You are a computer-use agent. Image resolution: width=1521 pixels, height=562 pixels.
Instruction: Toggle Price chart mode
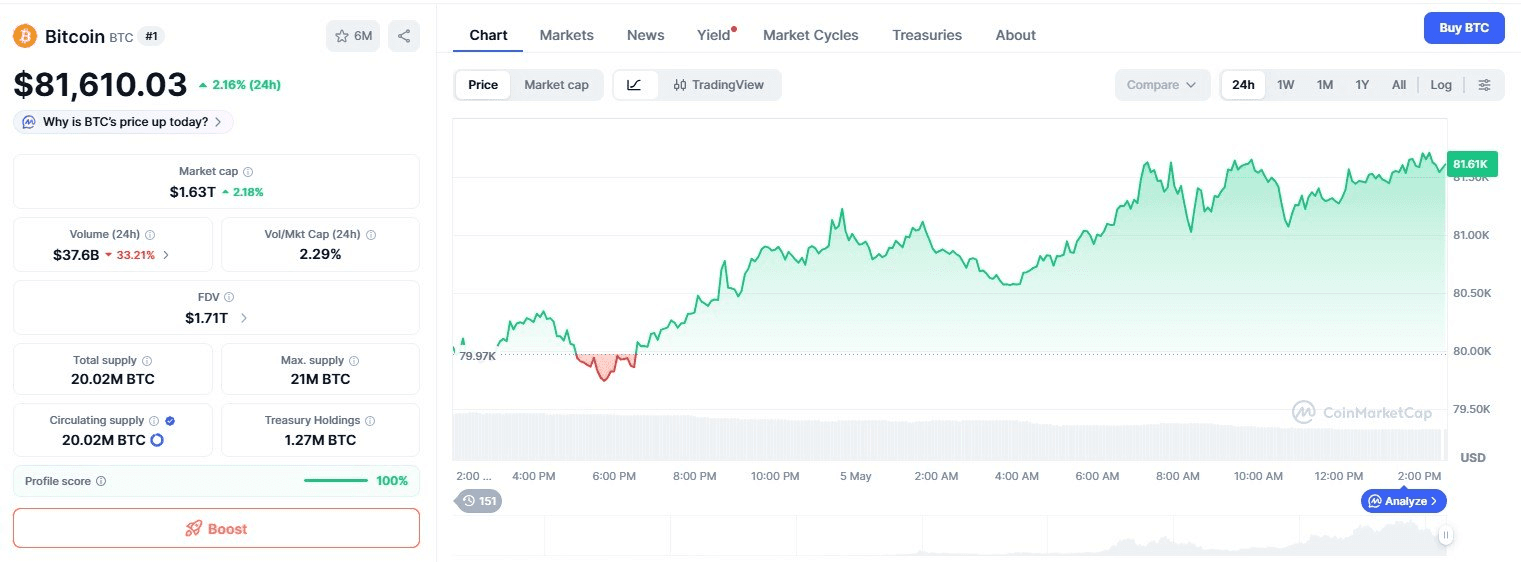tap(483, 85)
